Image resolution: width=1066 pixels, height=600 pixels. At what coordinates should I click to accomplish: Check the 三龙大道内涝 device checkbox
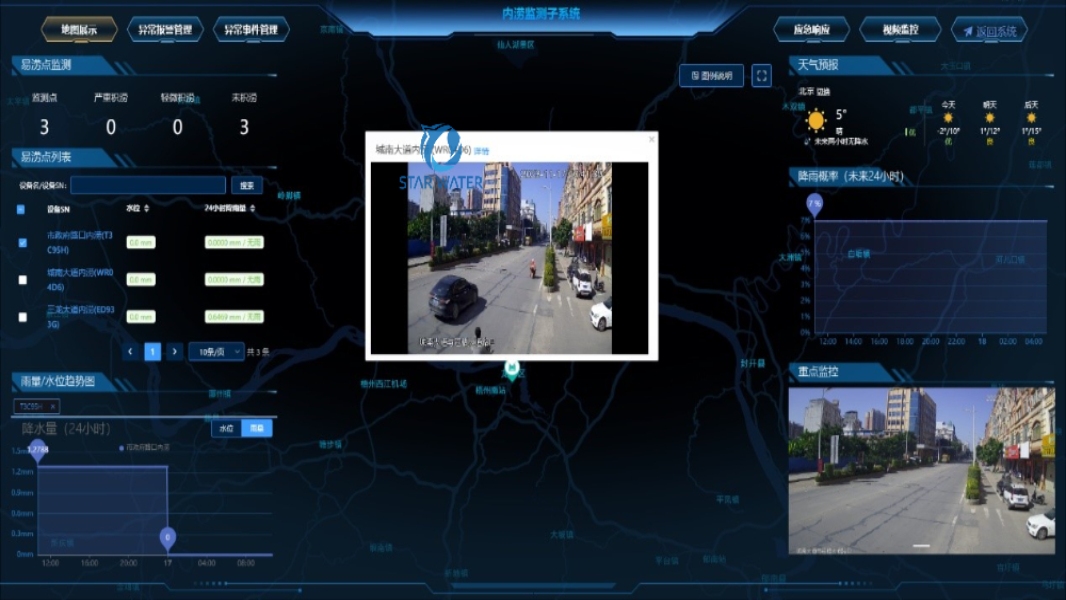(x=23, y=317)
